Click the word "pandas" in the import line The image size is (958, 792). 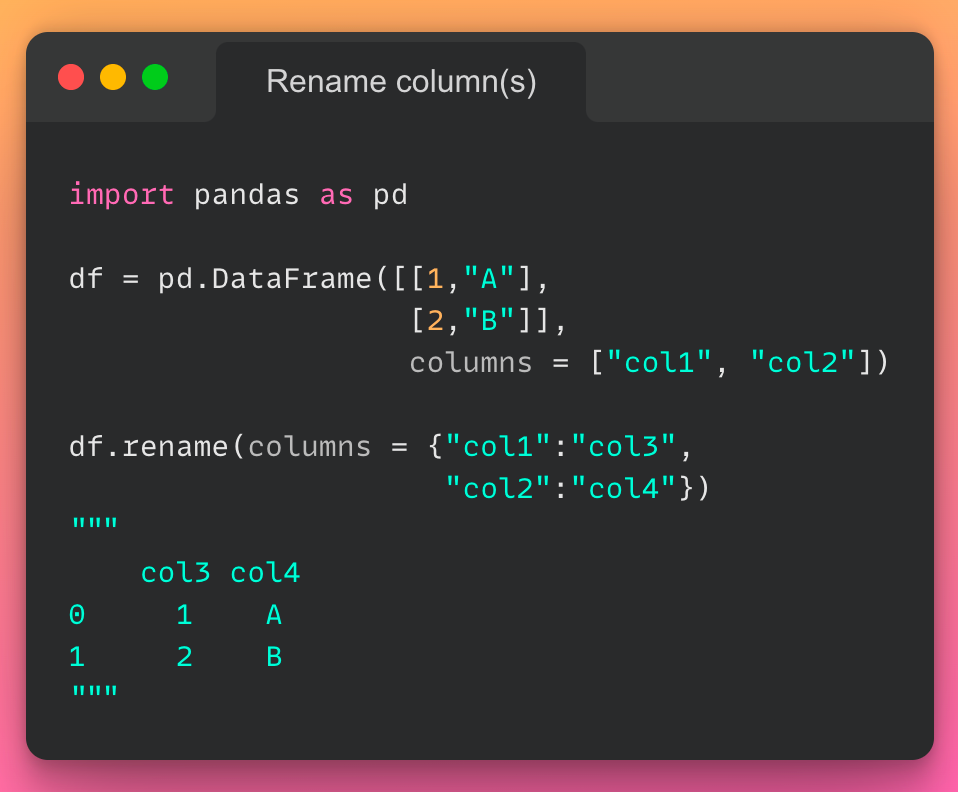click(246, 194)
